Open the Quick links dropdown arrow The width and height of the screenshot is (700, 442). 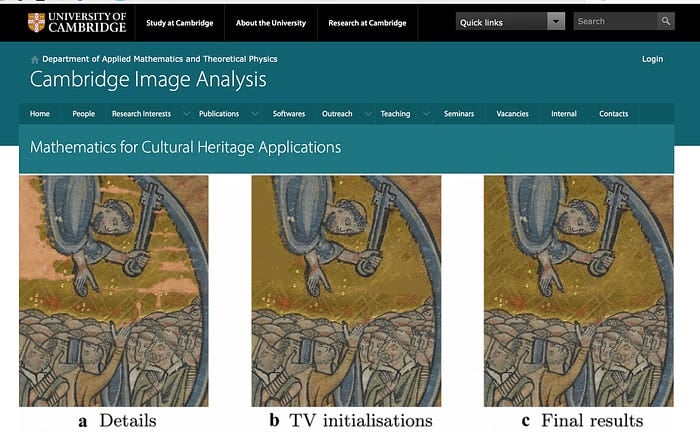pyautogui.click(x=556, y=21)
